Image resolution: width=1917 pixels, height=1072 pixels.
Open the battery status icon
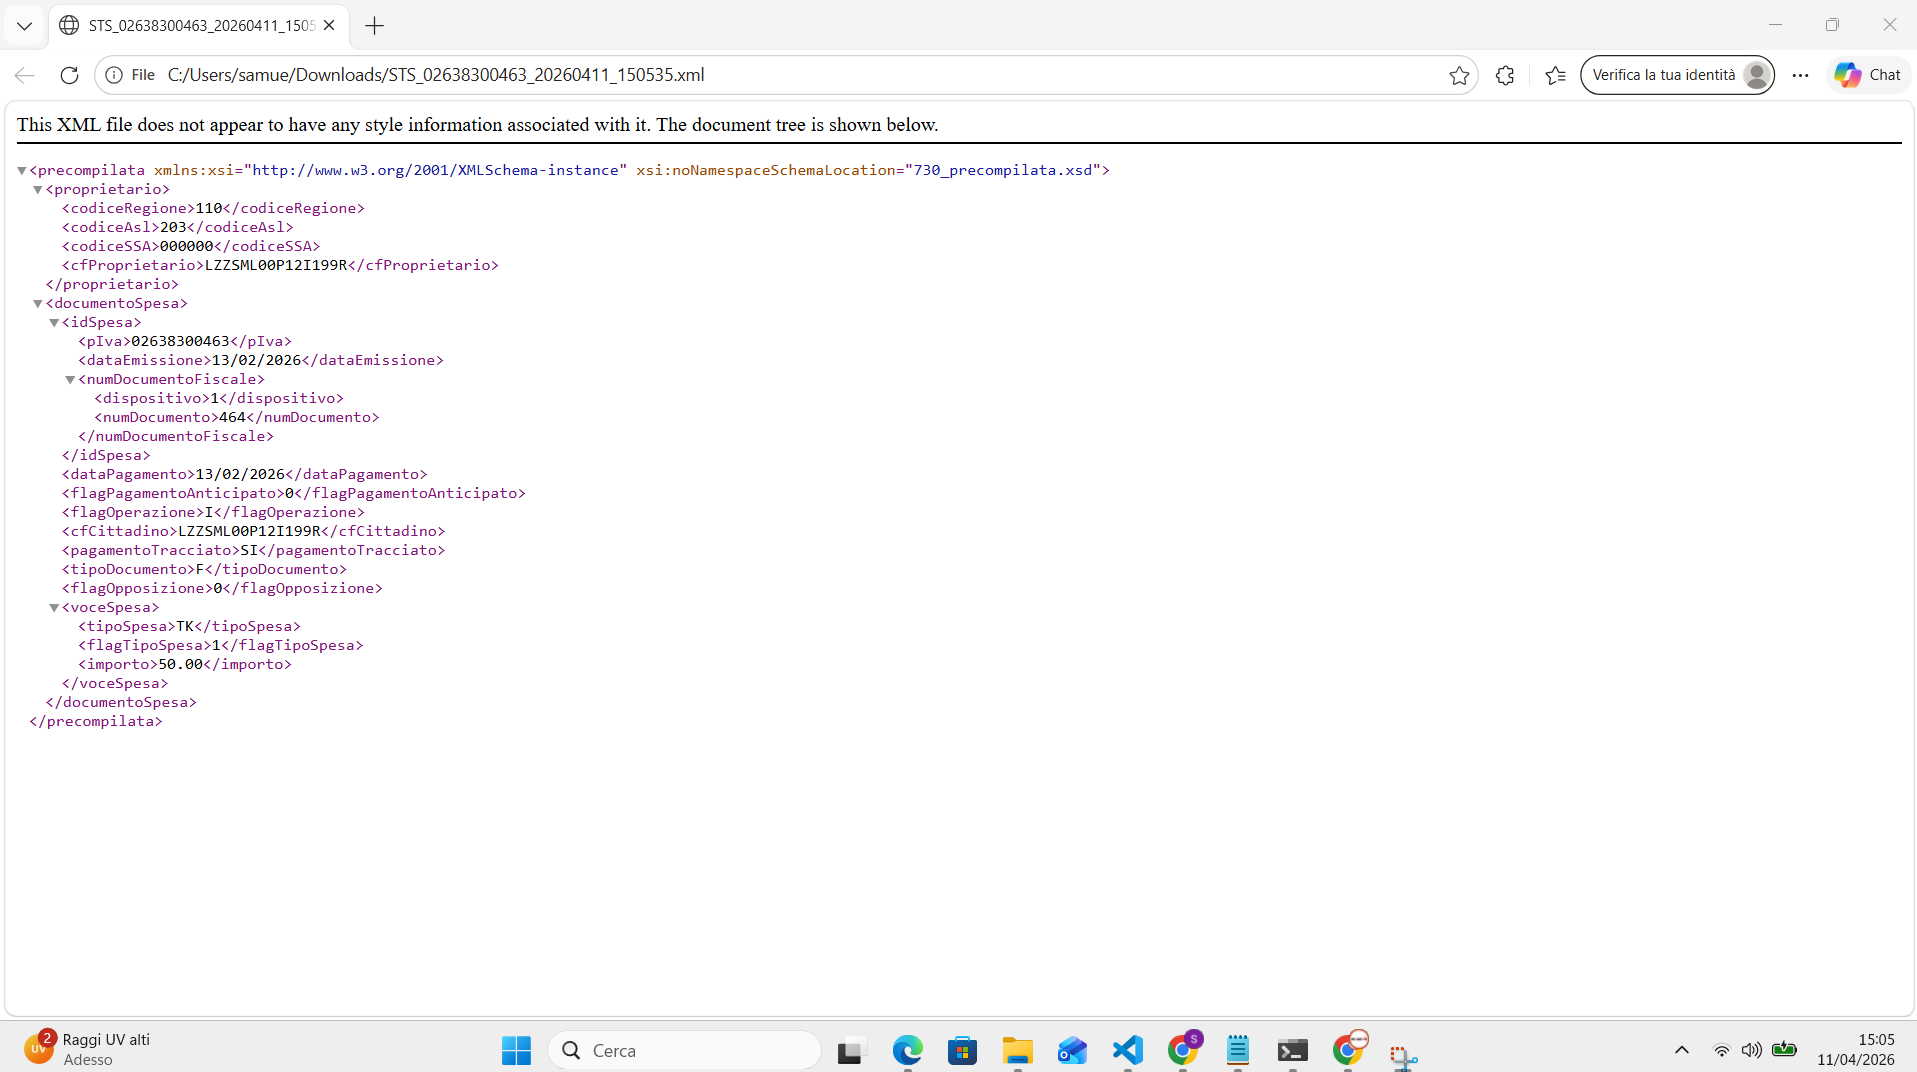click(1784, 1050)
